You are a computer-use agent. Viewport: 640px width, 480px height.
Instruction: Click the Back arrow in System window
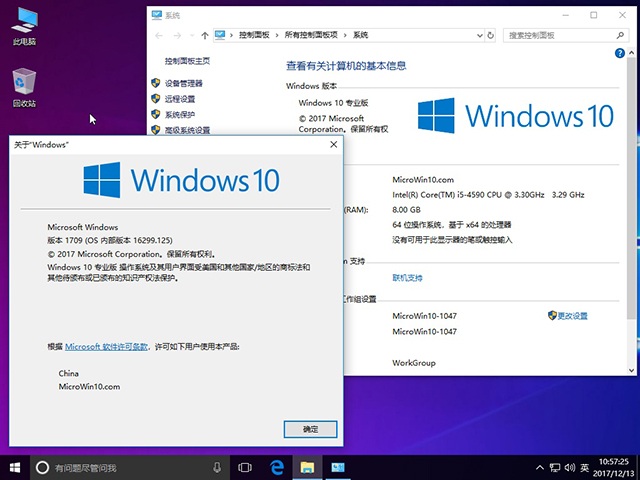pyautogui.click(x=159, y=36)
